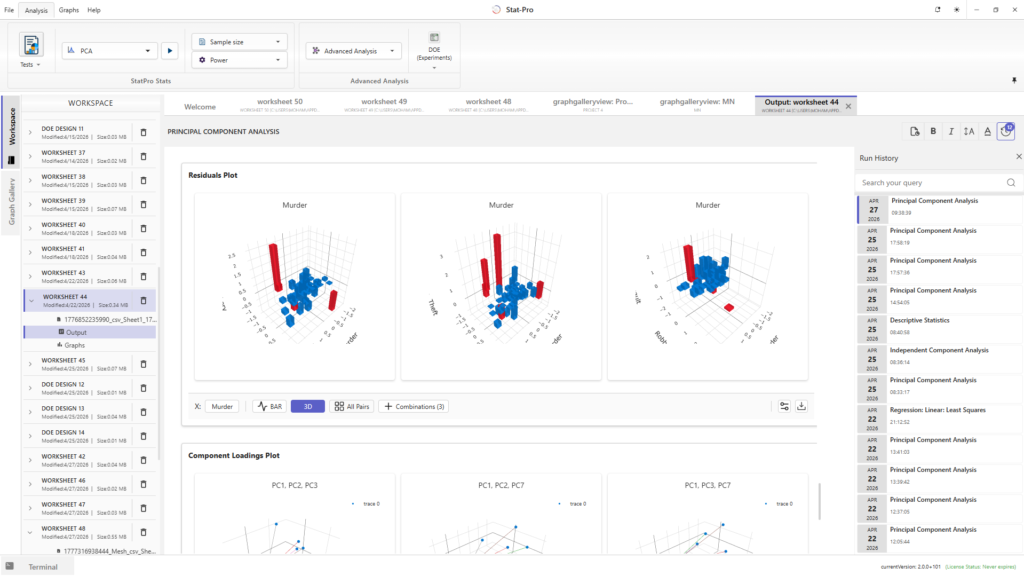Viewport: 1024px width, 576px height.
Task: Expand the Advanced Analysis dropdown
Action: [x=353, y=50]
